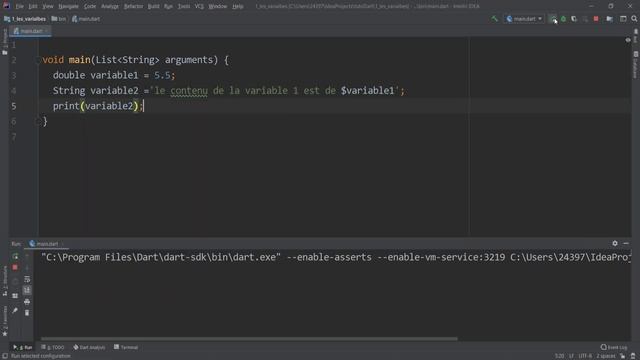The image size is (640, 360).
Task: Click the layout window icon beside search
Action: [623, 19]
